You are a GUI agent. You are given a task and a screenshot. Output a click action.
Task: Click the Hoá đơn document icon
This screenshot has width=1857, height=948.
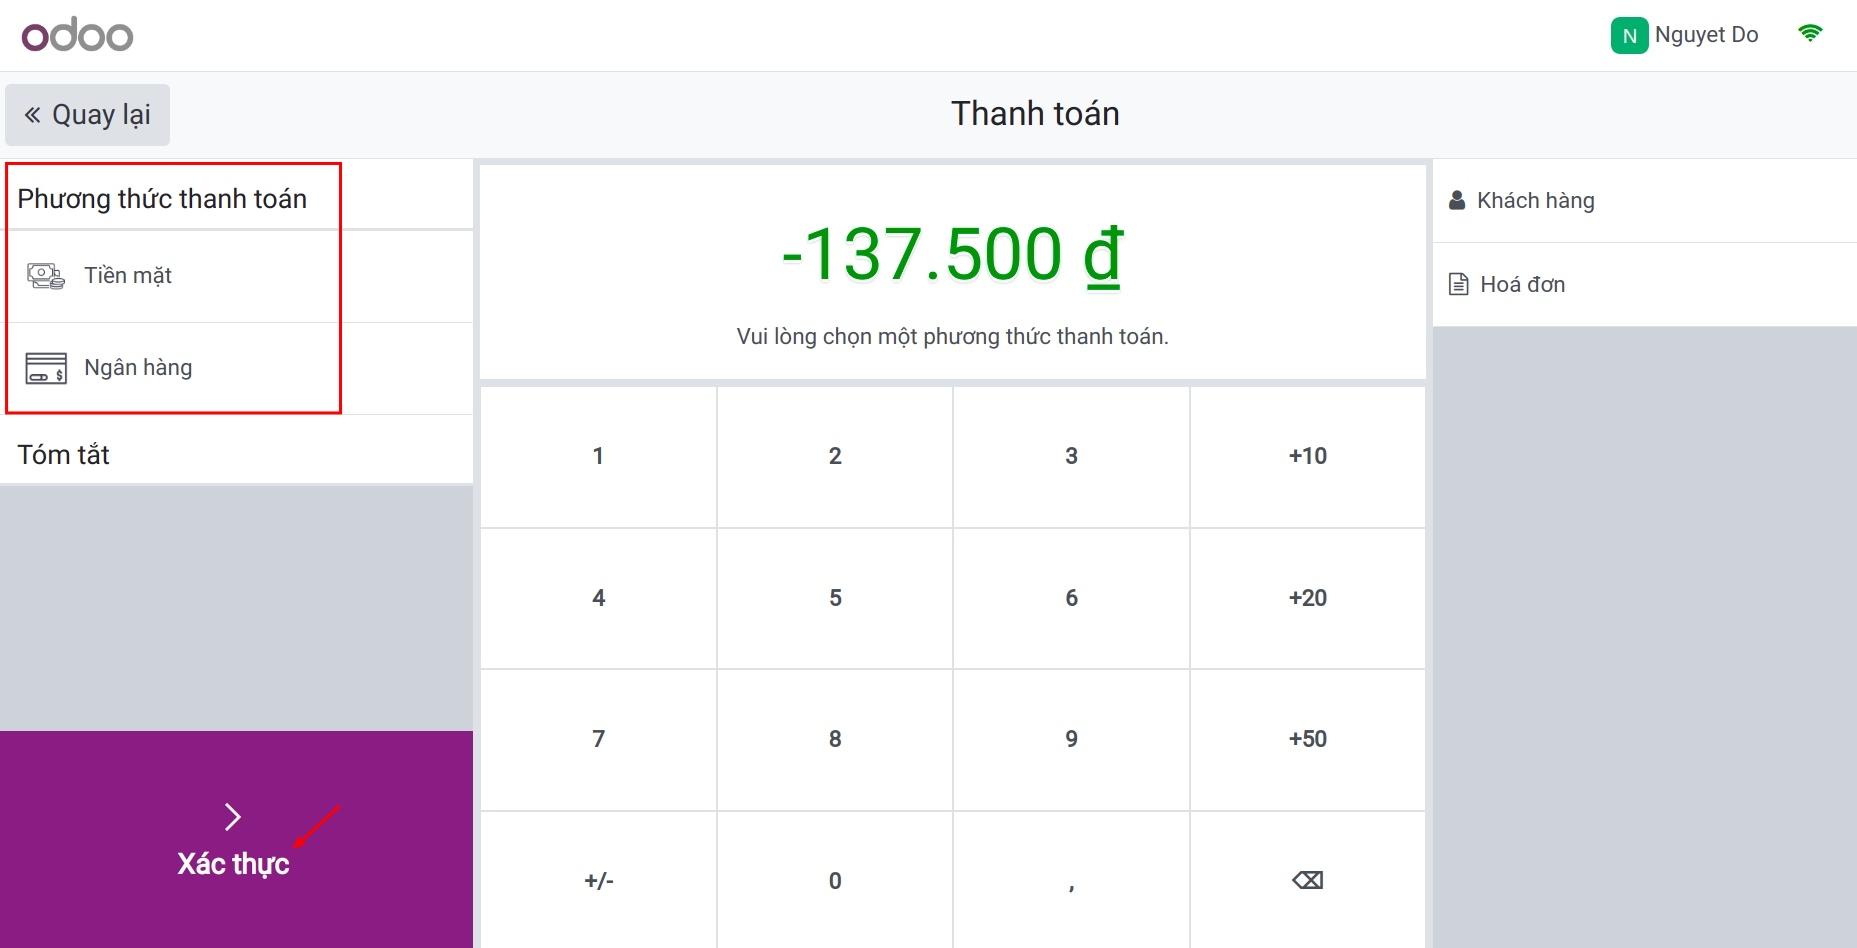1459,285
